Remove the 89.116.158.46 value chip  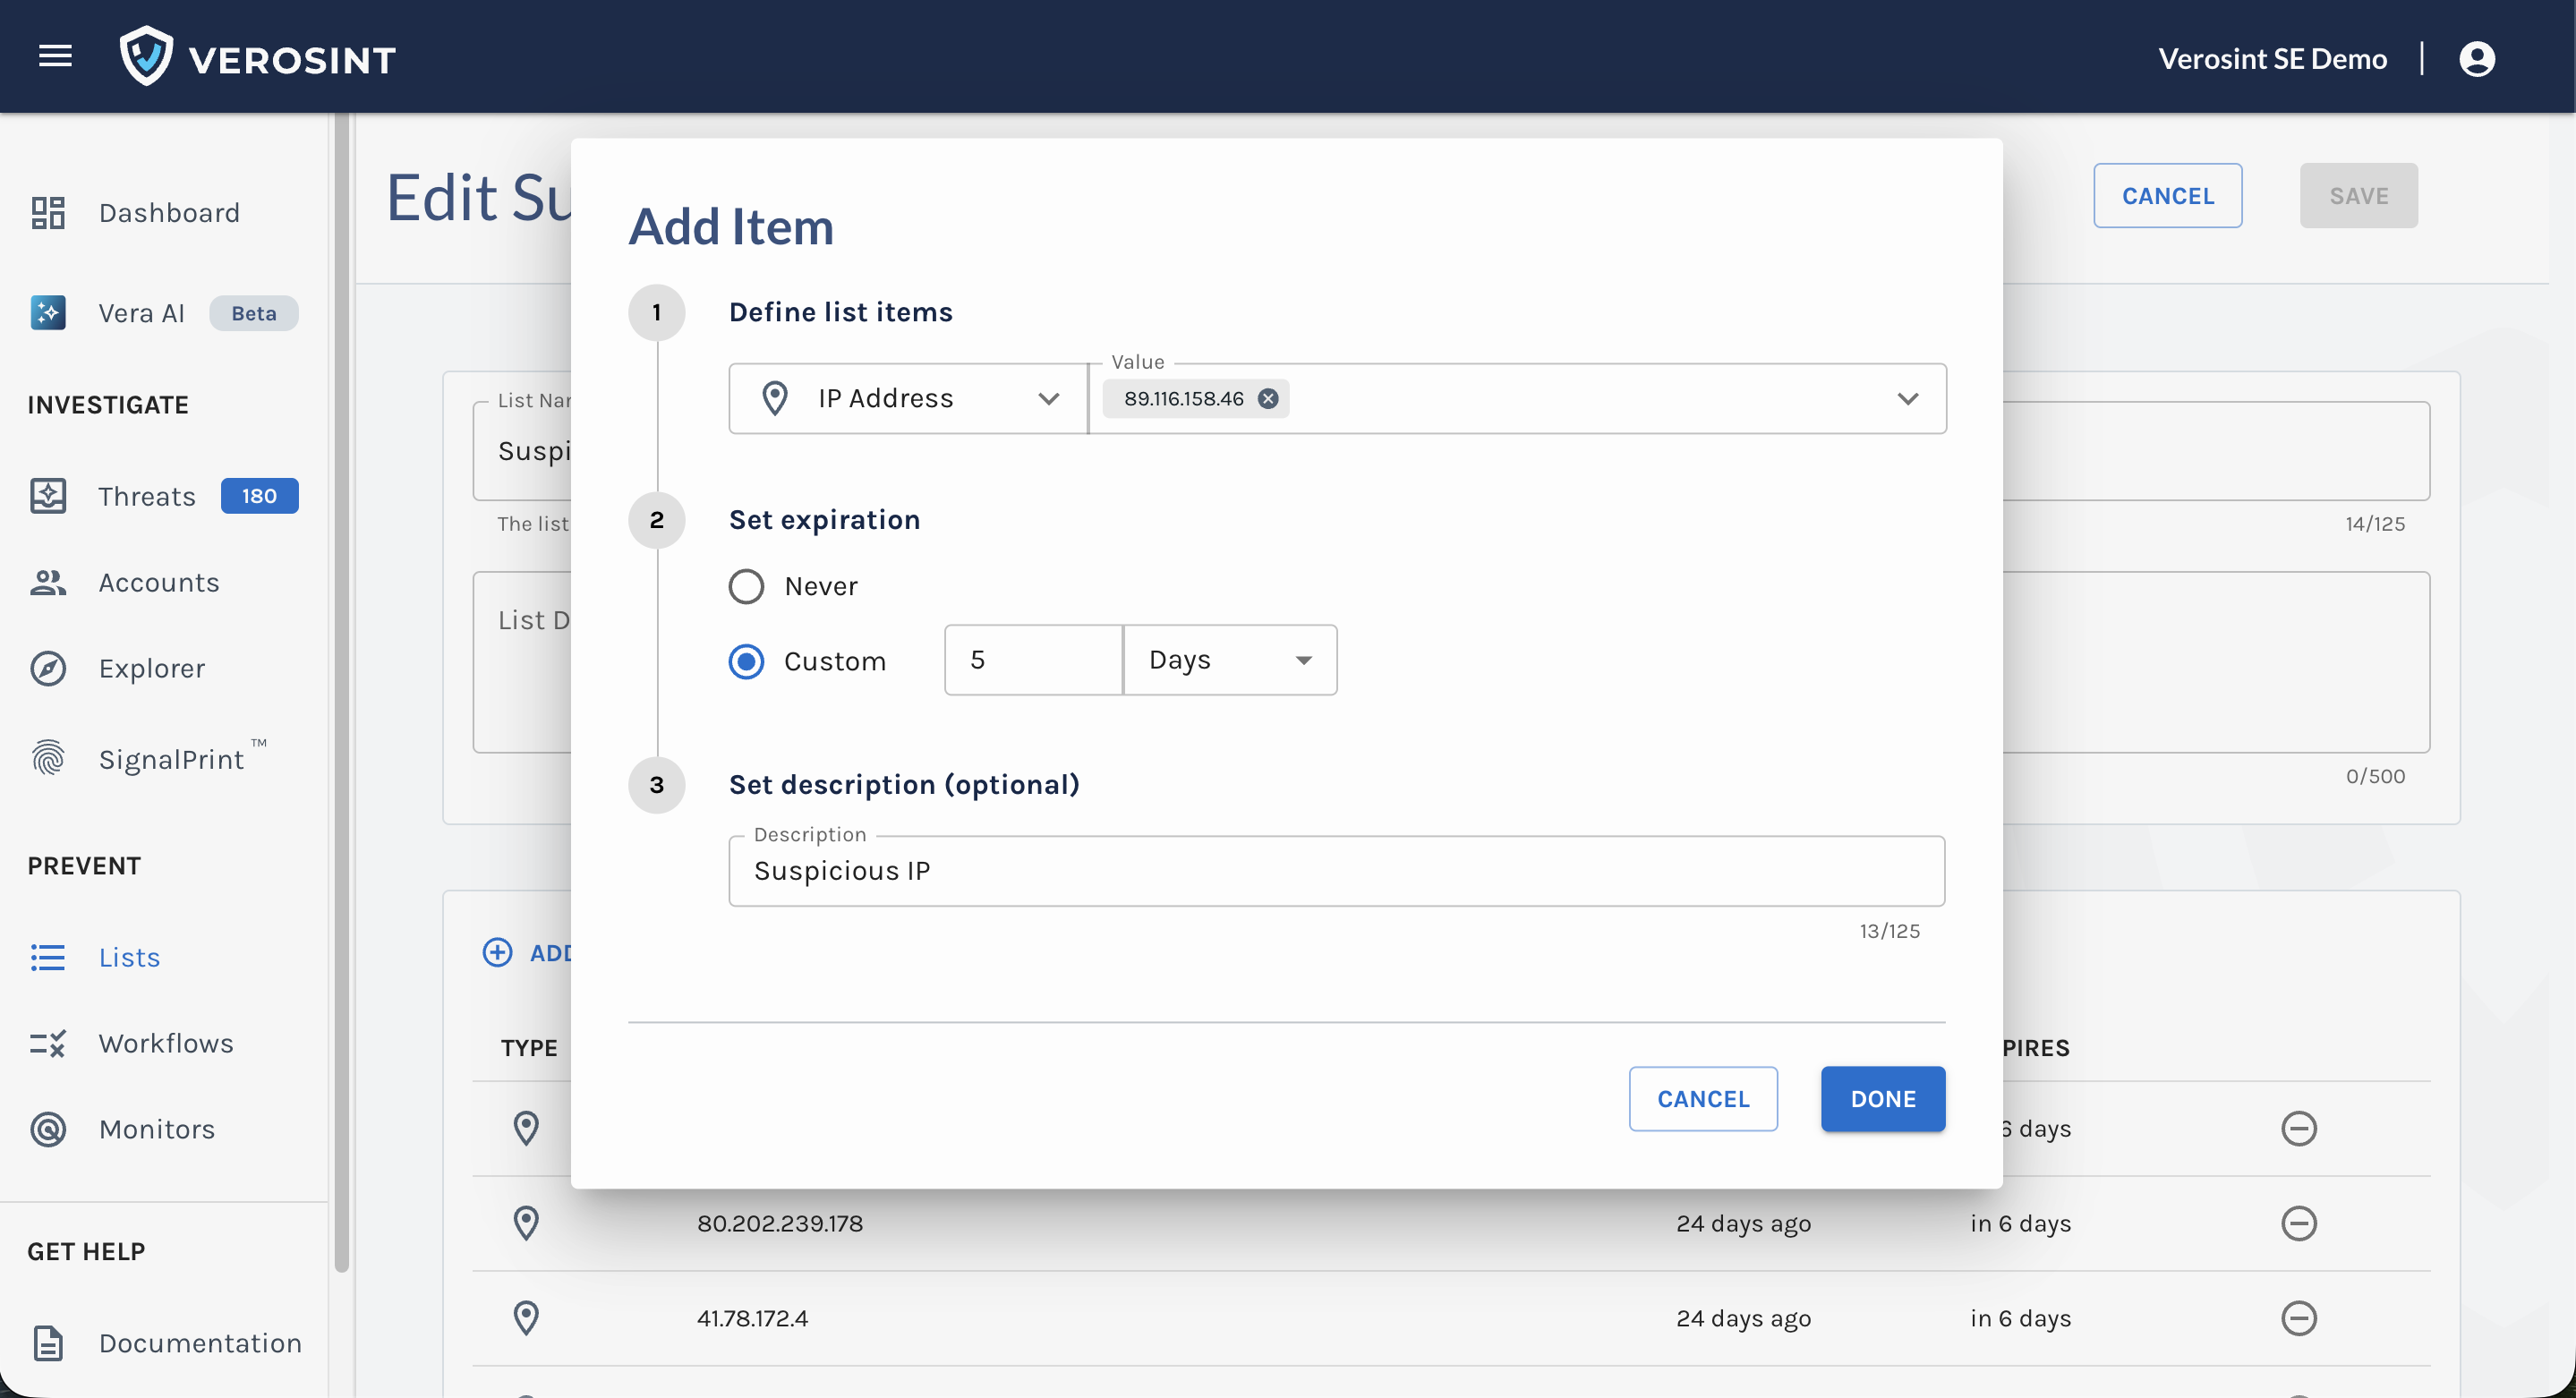click(1267, 399)
